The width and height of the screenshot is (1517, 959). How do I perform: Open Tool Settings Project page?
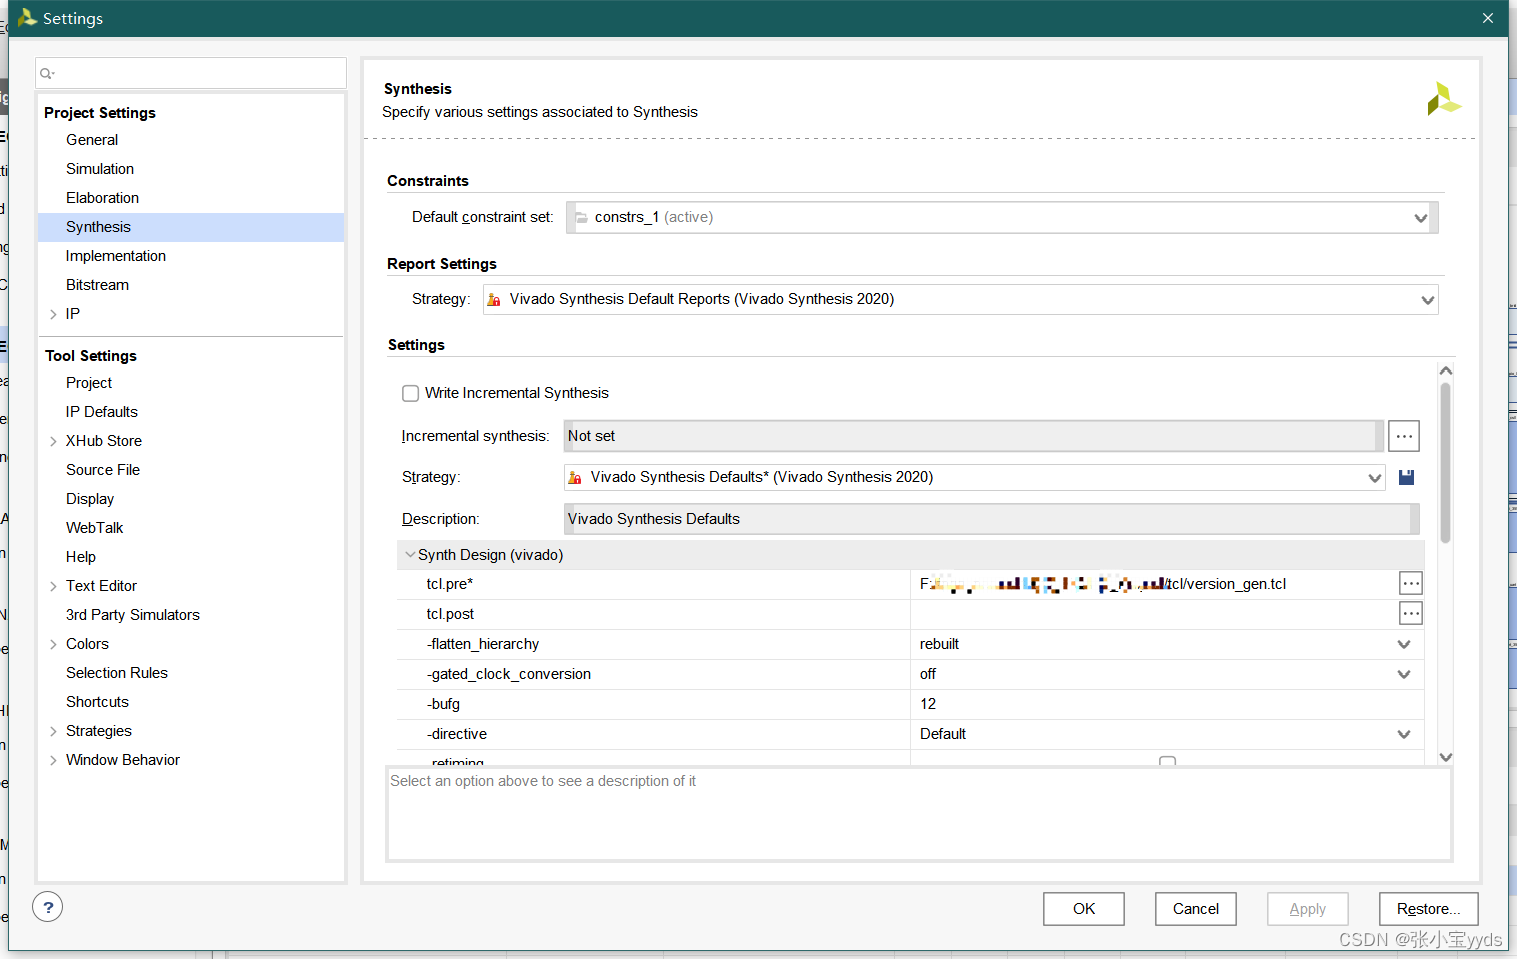(x=89, y=383)
